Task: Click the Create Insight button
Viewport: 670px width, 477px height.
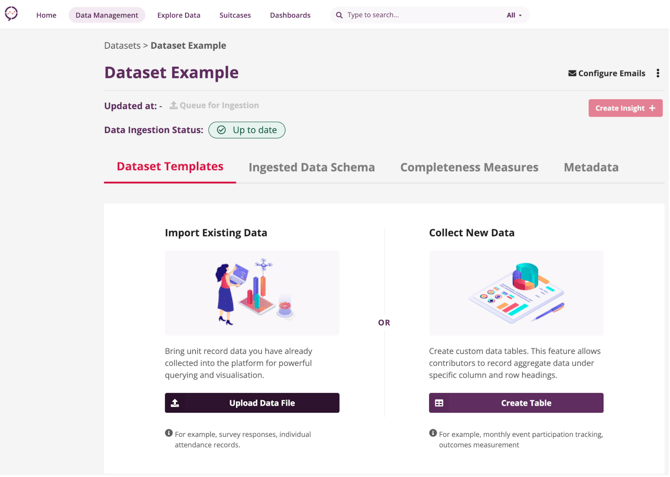Action: coord(625,108)
